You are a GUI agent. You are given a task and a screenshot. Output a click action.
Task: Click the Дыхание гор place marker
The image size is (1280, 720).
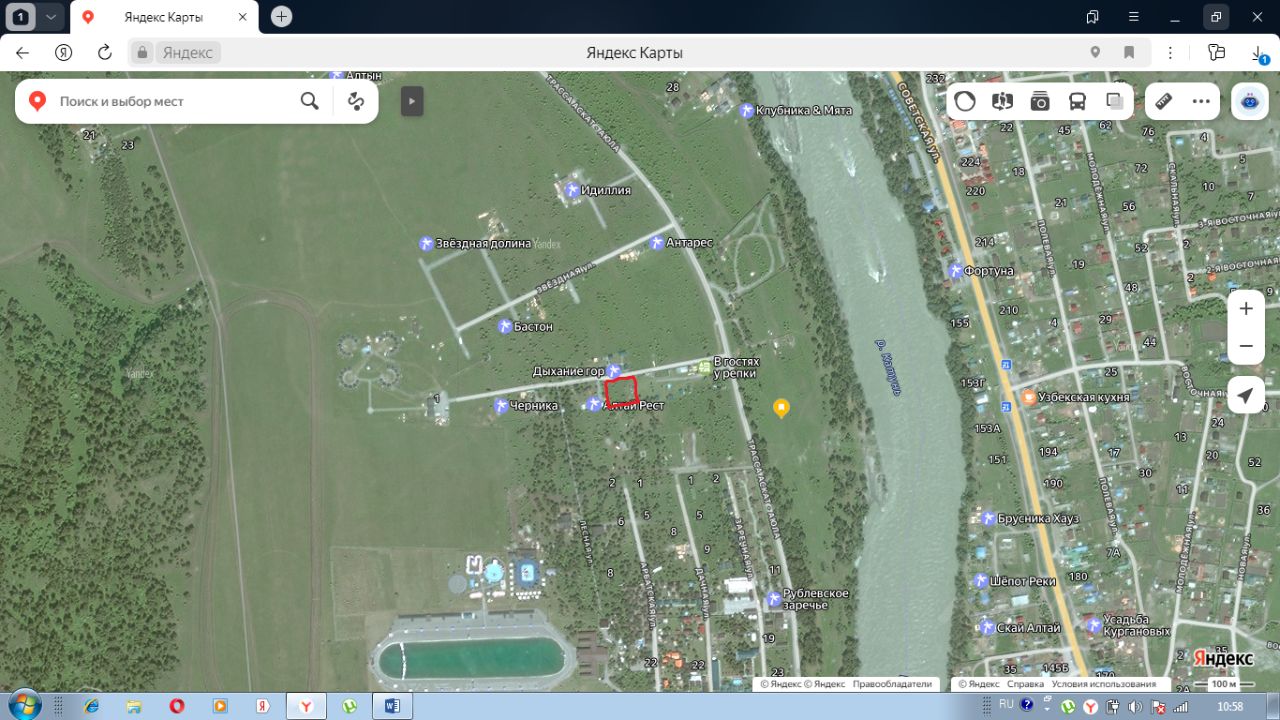[614, 371]
